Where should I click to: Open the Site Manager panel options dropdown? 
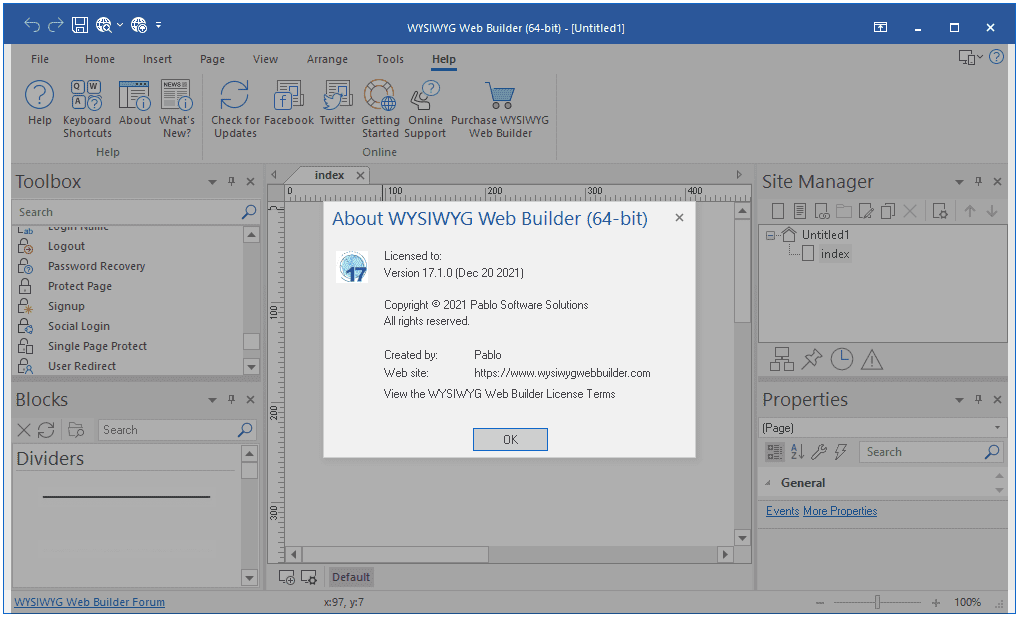pyautogui.click(x=959, y=182)
